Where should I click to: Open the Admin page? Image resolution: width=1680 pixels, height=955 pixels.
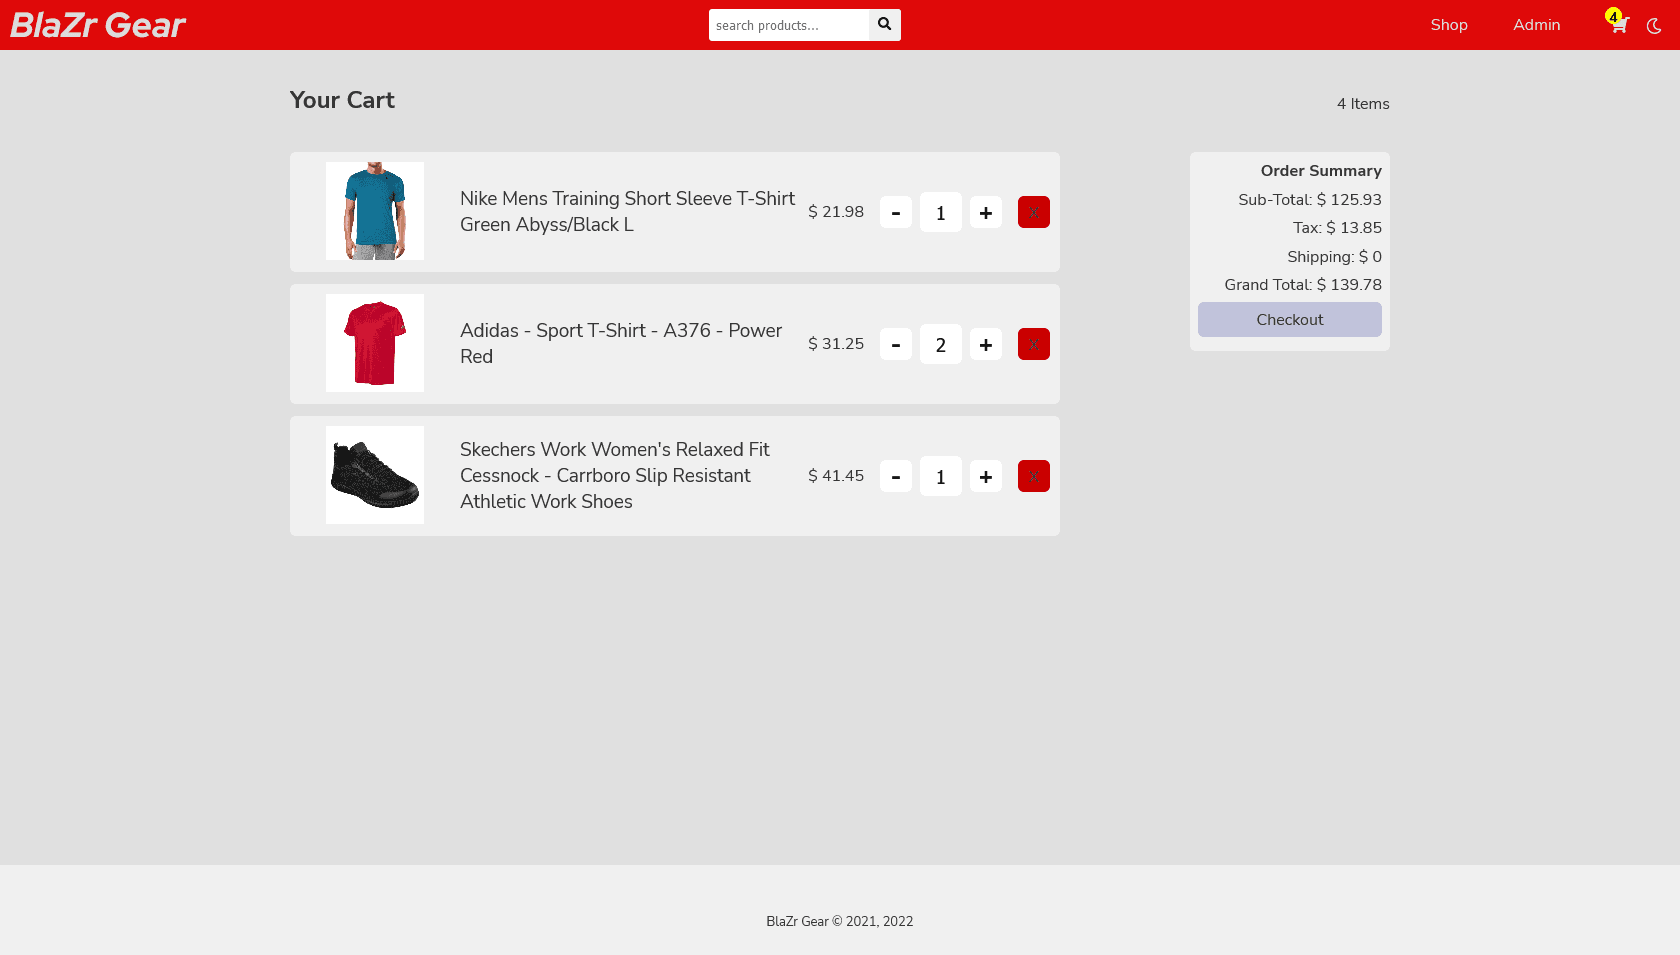pos(1537,25)
